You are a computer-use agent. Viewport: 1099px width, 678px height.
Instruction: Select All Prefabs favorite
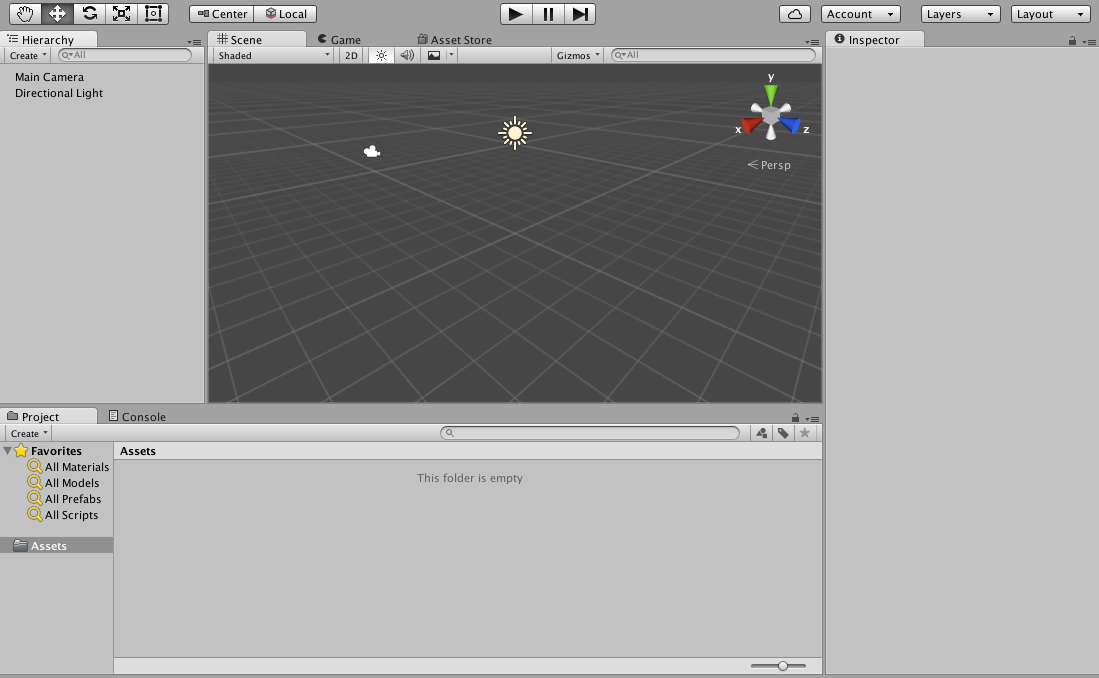[x=64, y=499]
